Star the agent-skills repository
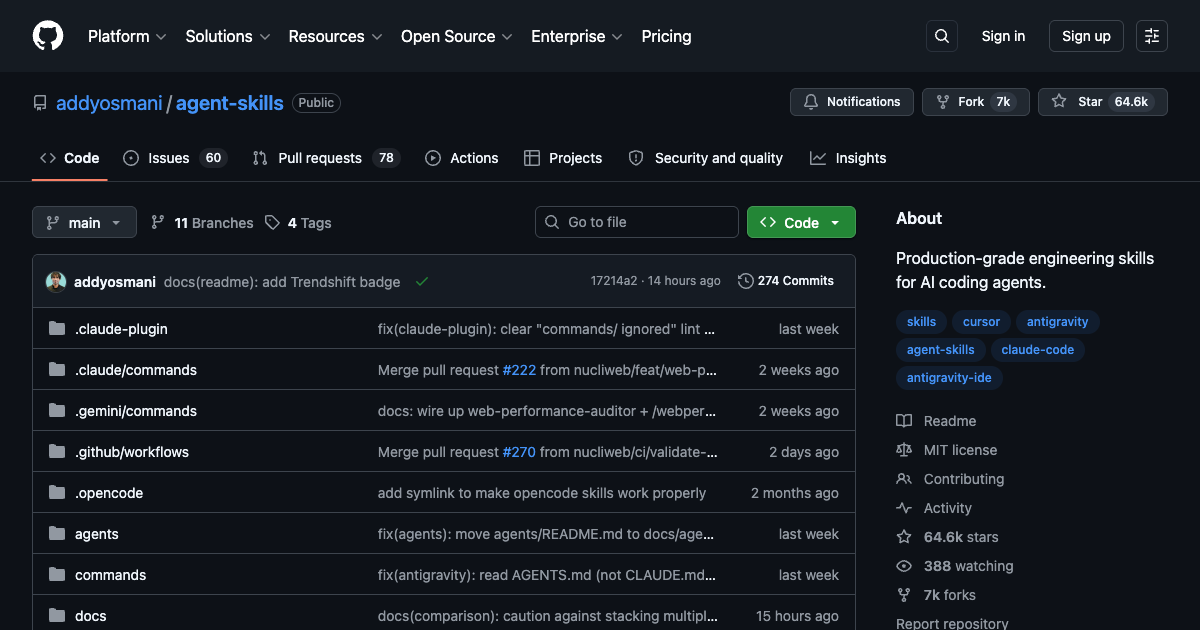 [1102, 102]
